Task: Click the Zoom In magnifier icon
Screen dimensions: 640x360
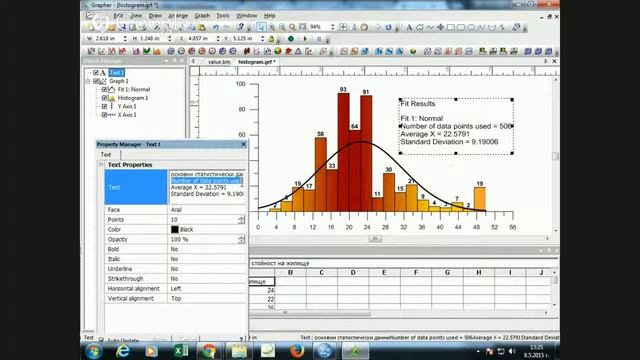Action: click(x=272, y=27)
